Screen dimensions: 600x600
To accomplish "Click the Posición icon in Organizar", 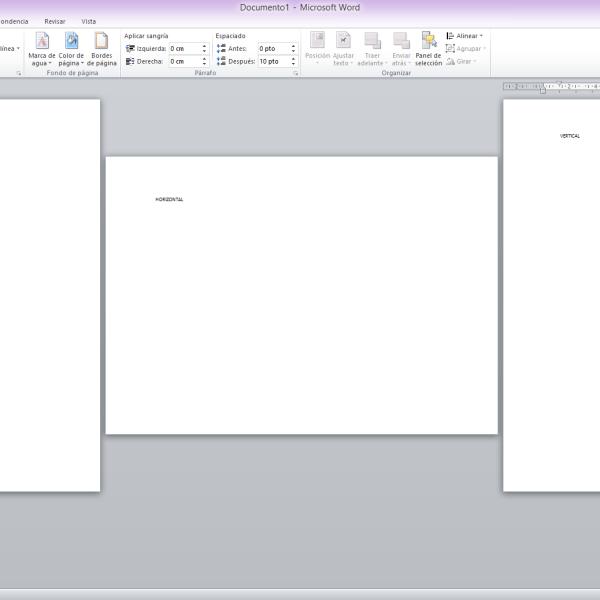I will 317,40.
